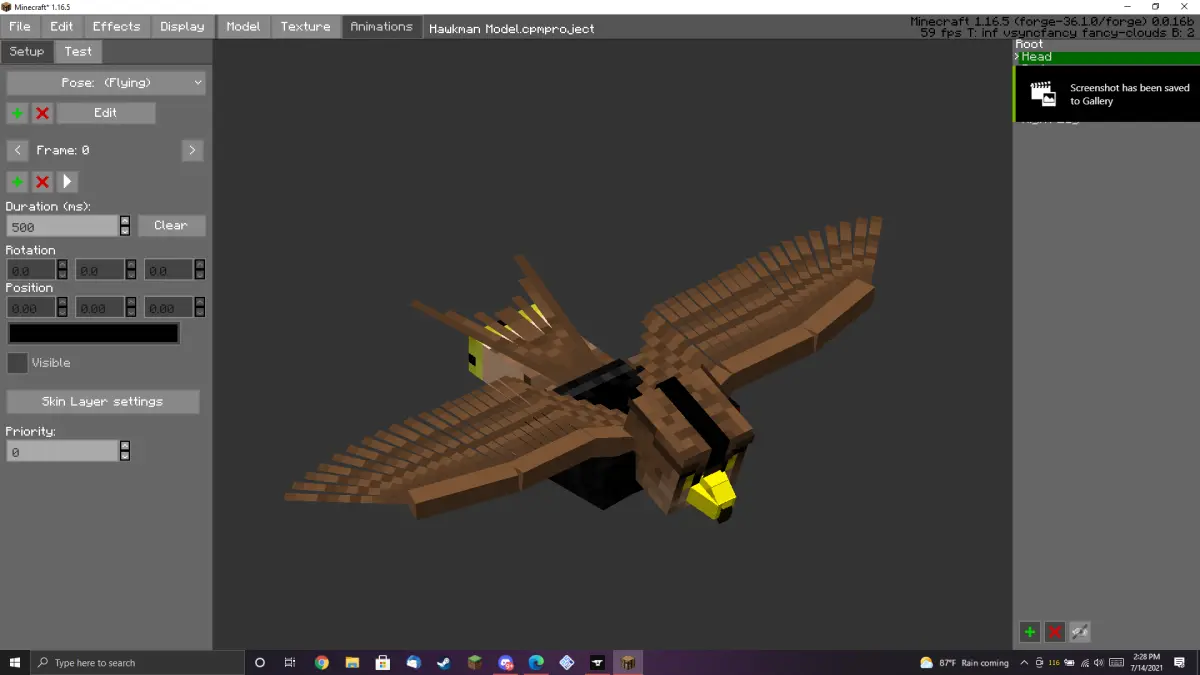Screen dimensions: 1200x675
Task: Open the Display menu
Action: tap(182, 27)
